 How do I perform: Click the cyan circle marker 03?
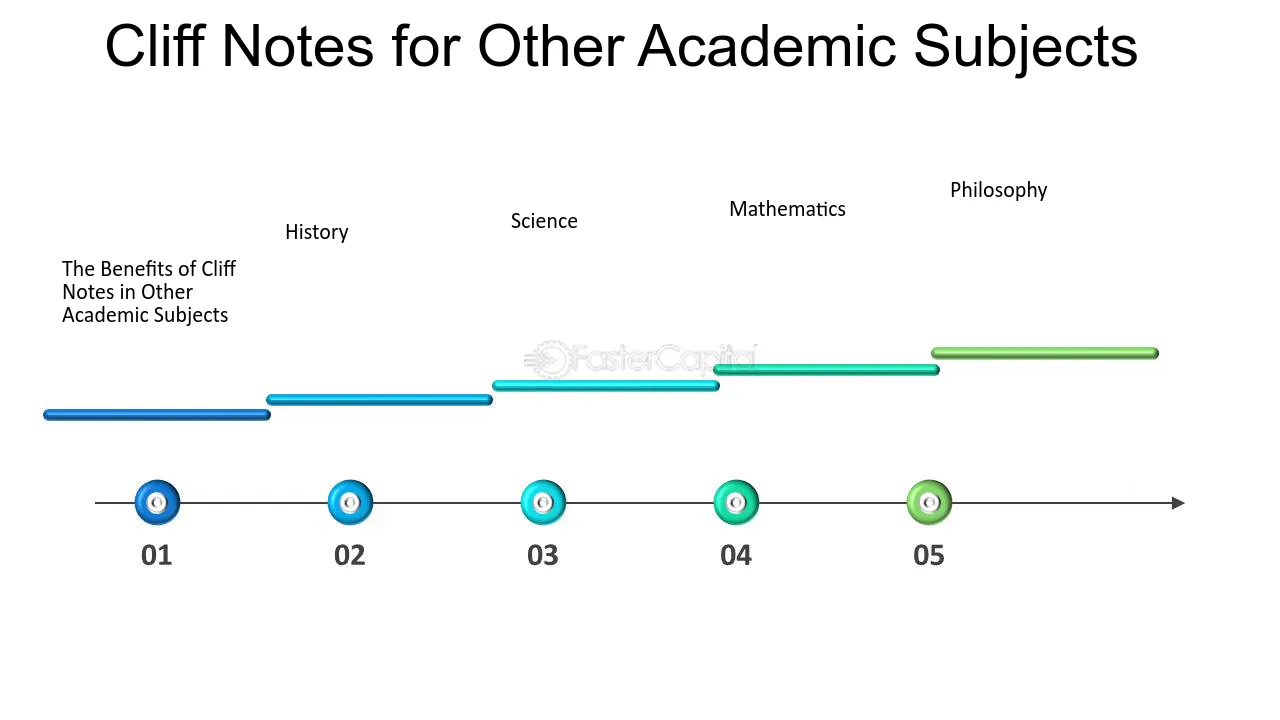[543, 503]
